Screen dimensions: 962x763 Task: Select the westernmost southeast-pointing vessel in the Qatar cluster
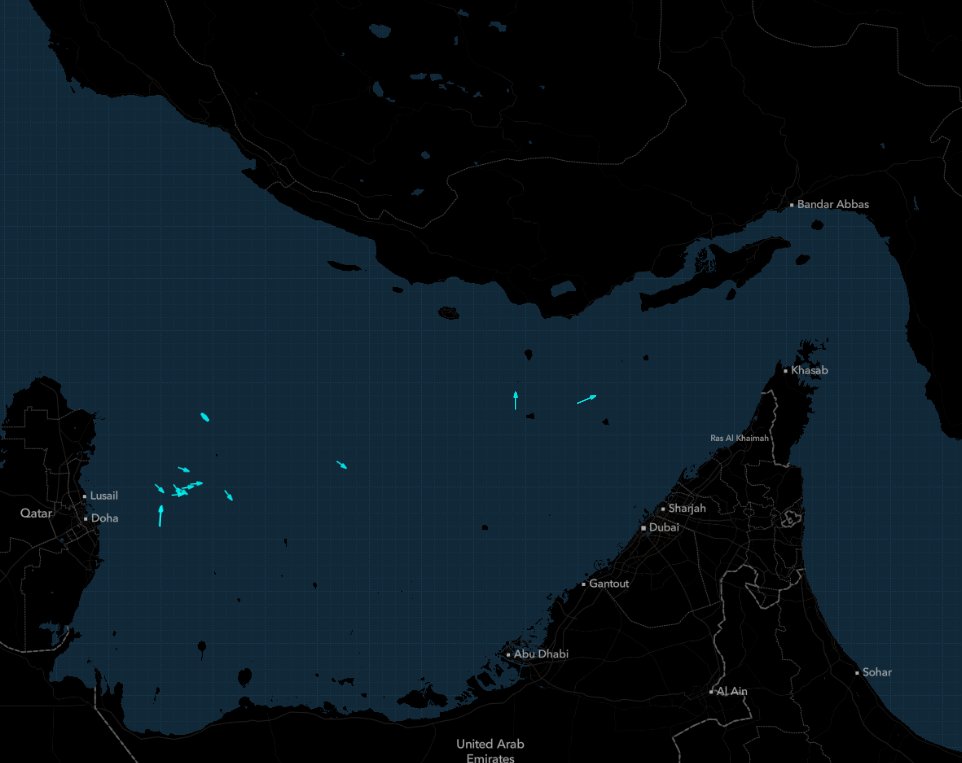[160, 488]
